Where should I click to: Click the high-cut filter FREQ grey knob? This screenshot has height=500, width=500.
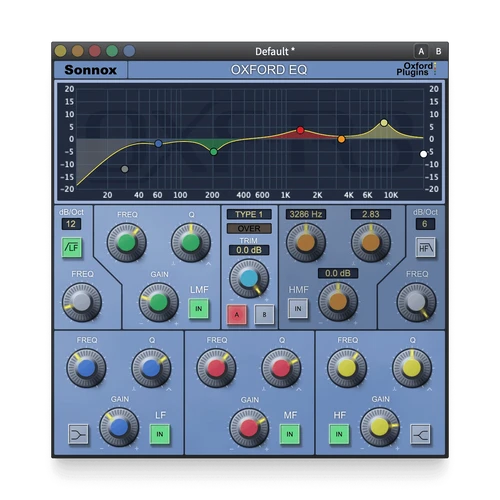point(416,302)
